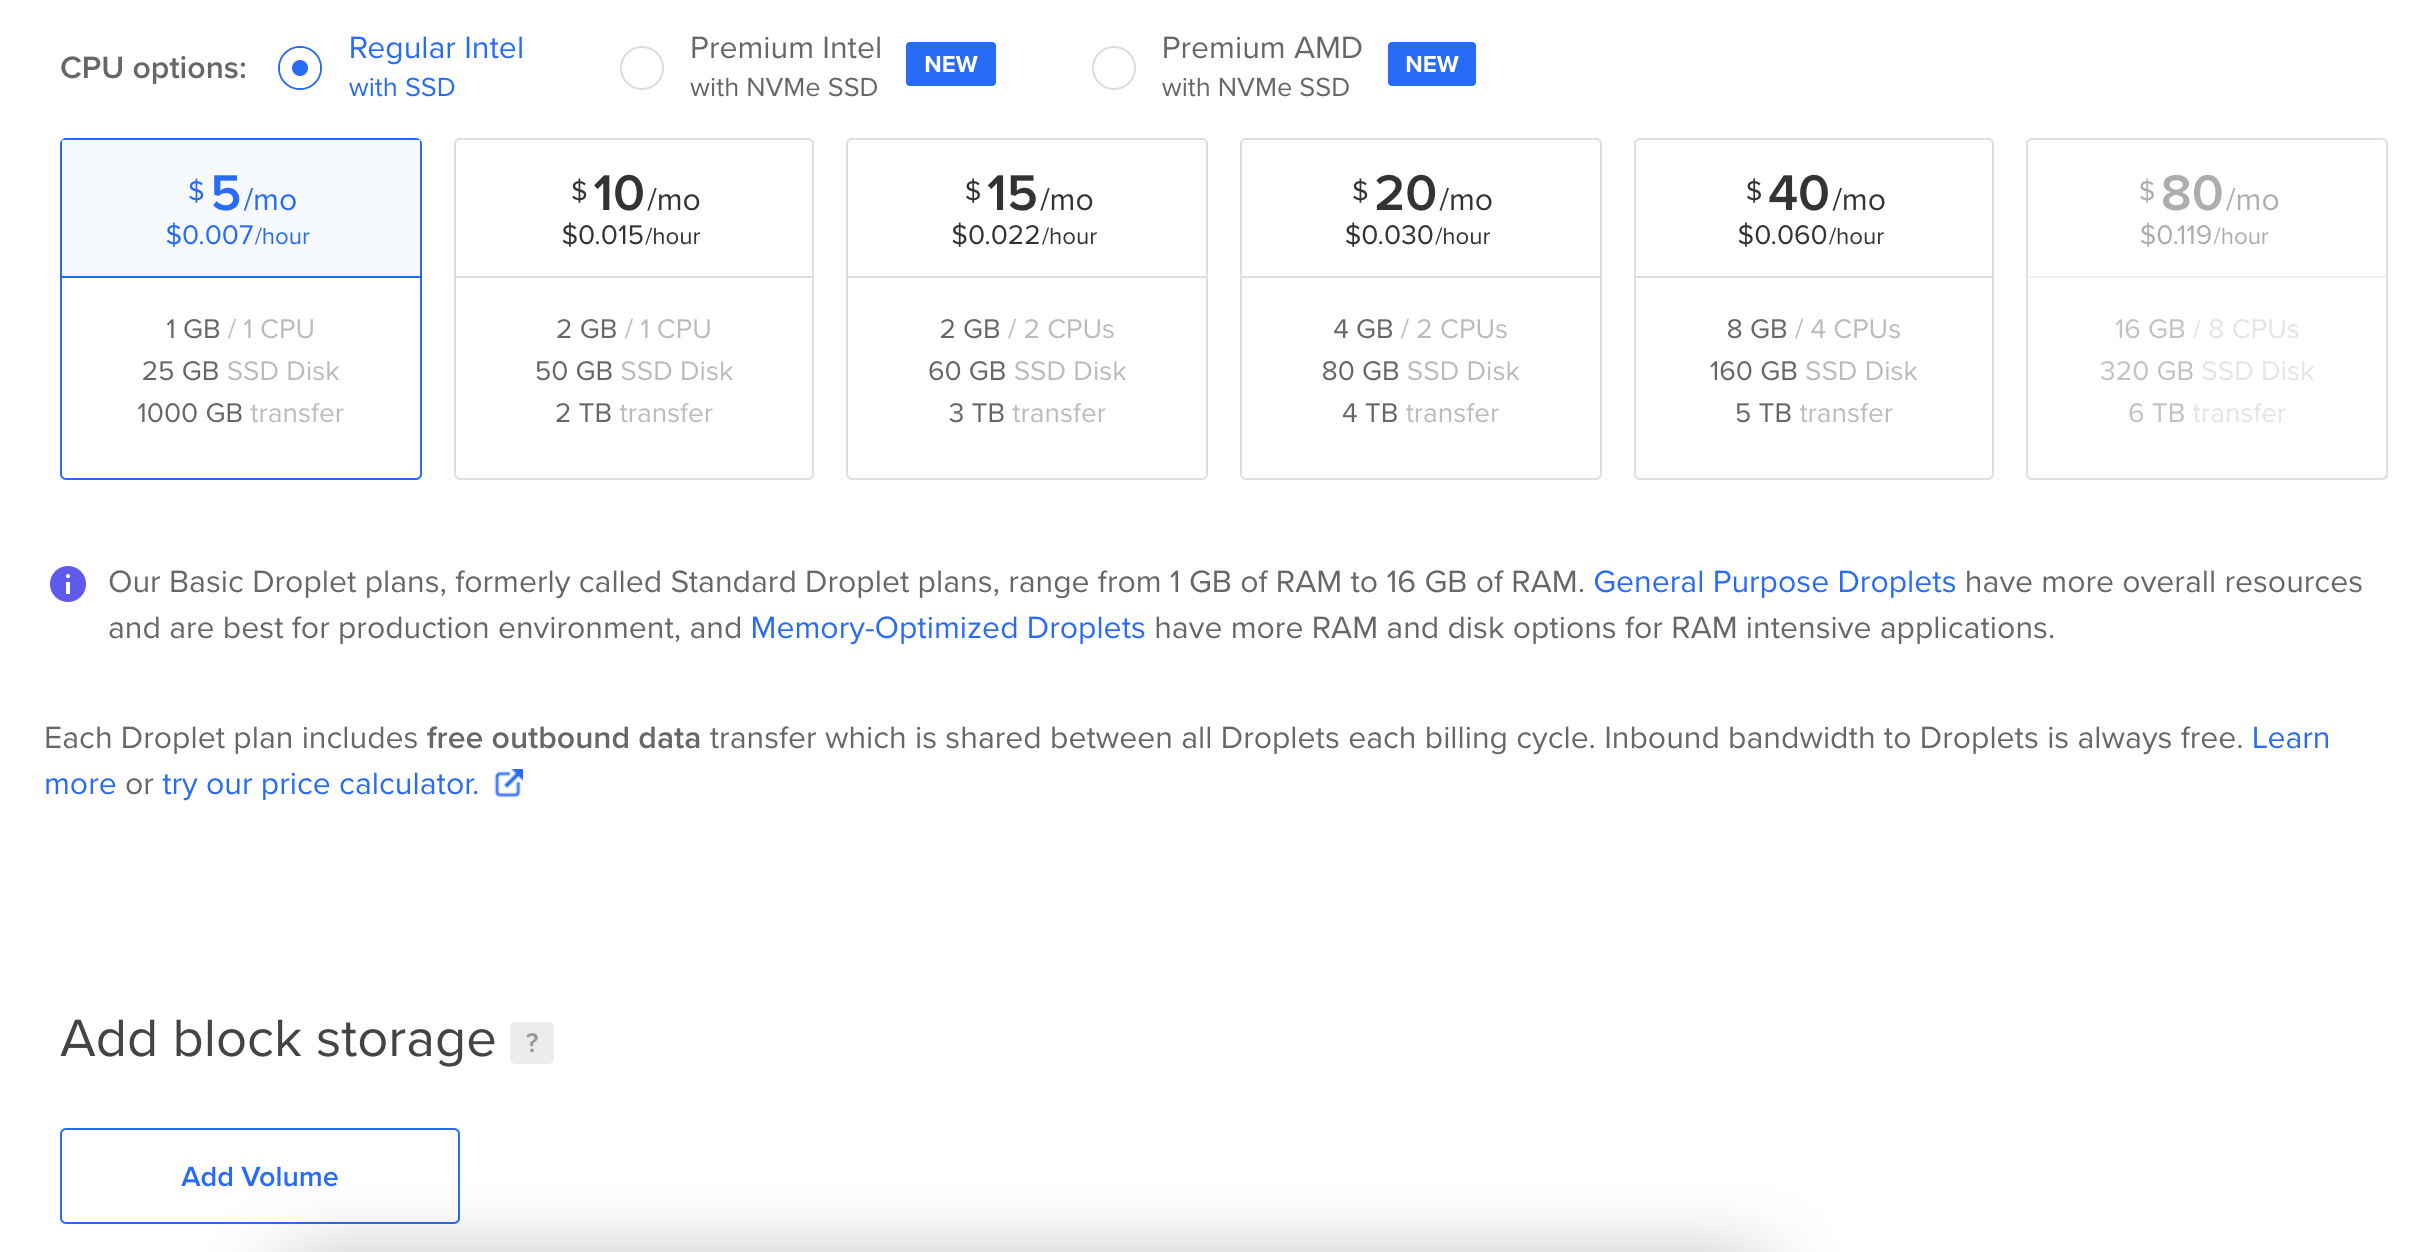The height and width of the screenshot is (1252, 2436).
Task: Click the Add Volume button
Action: [x=260, y=1176]
